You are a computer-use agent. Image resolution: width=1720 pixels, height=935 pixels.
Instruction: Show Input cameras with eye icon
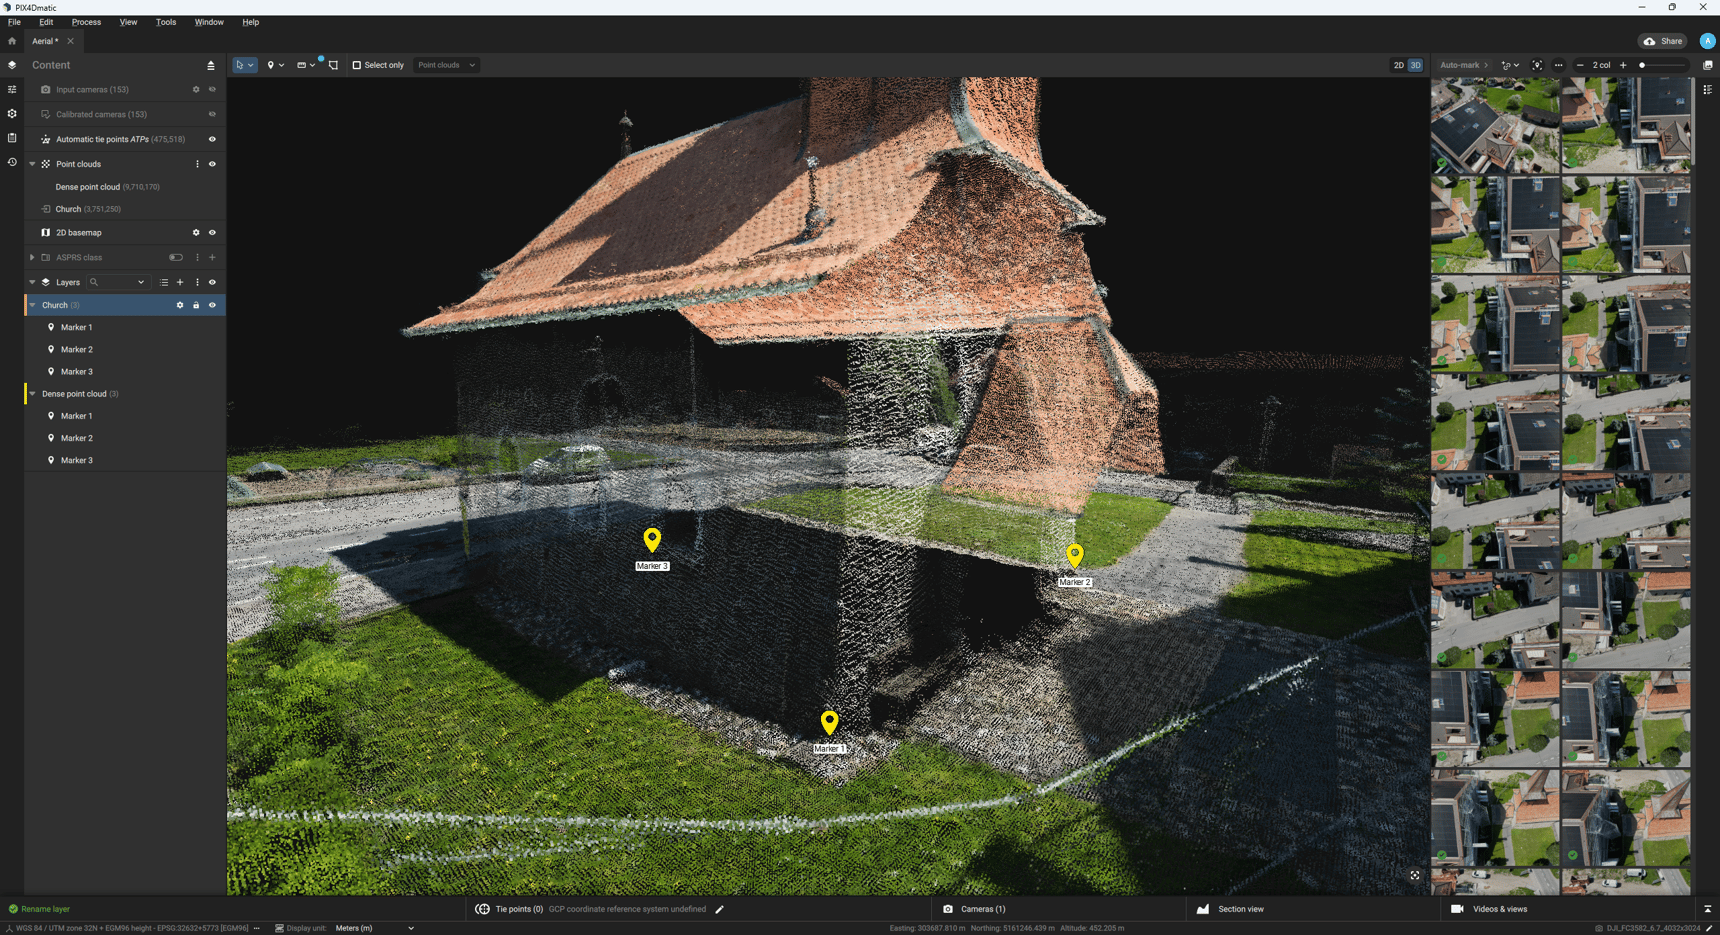tap(212, 90)
